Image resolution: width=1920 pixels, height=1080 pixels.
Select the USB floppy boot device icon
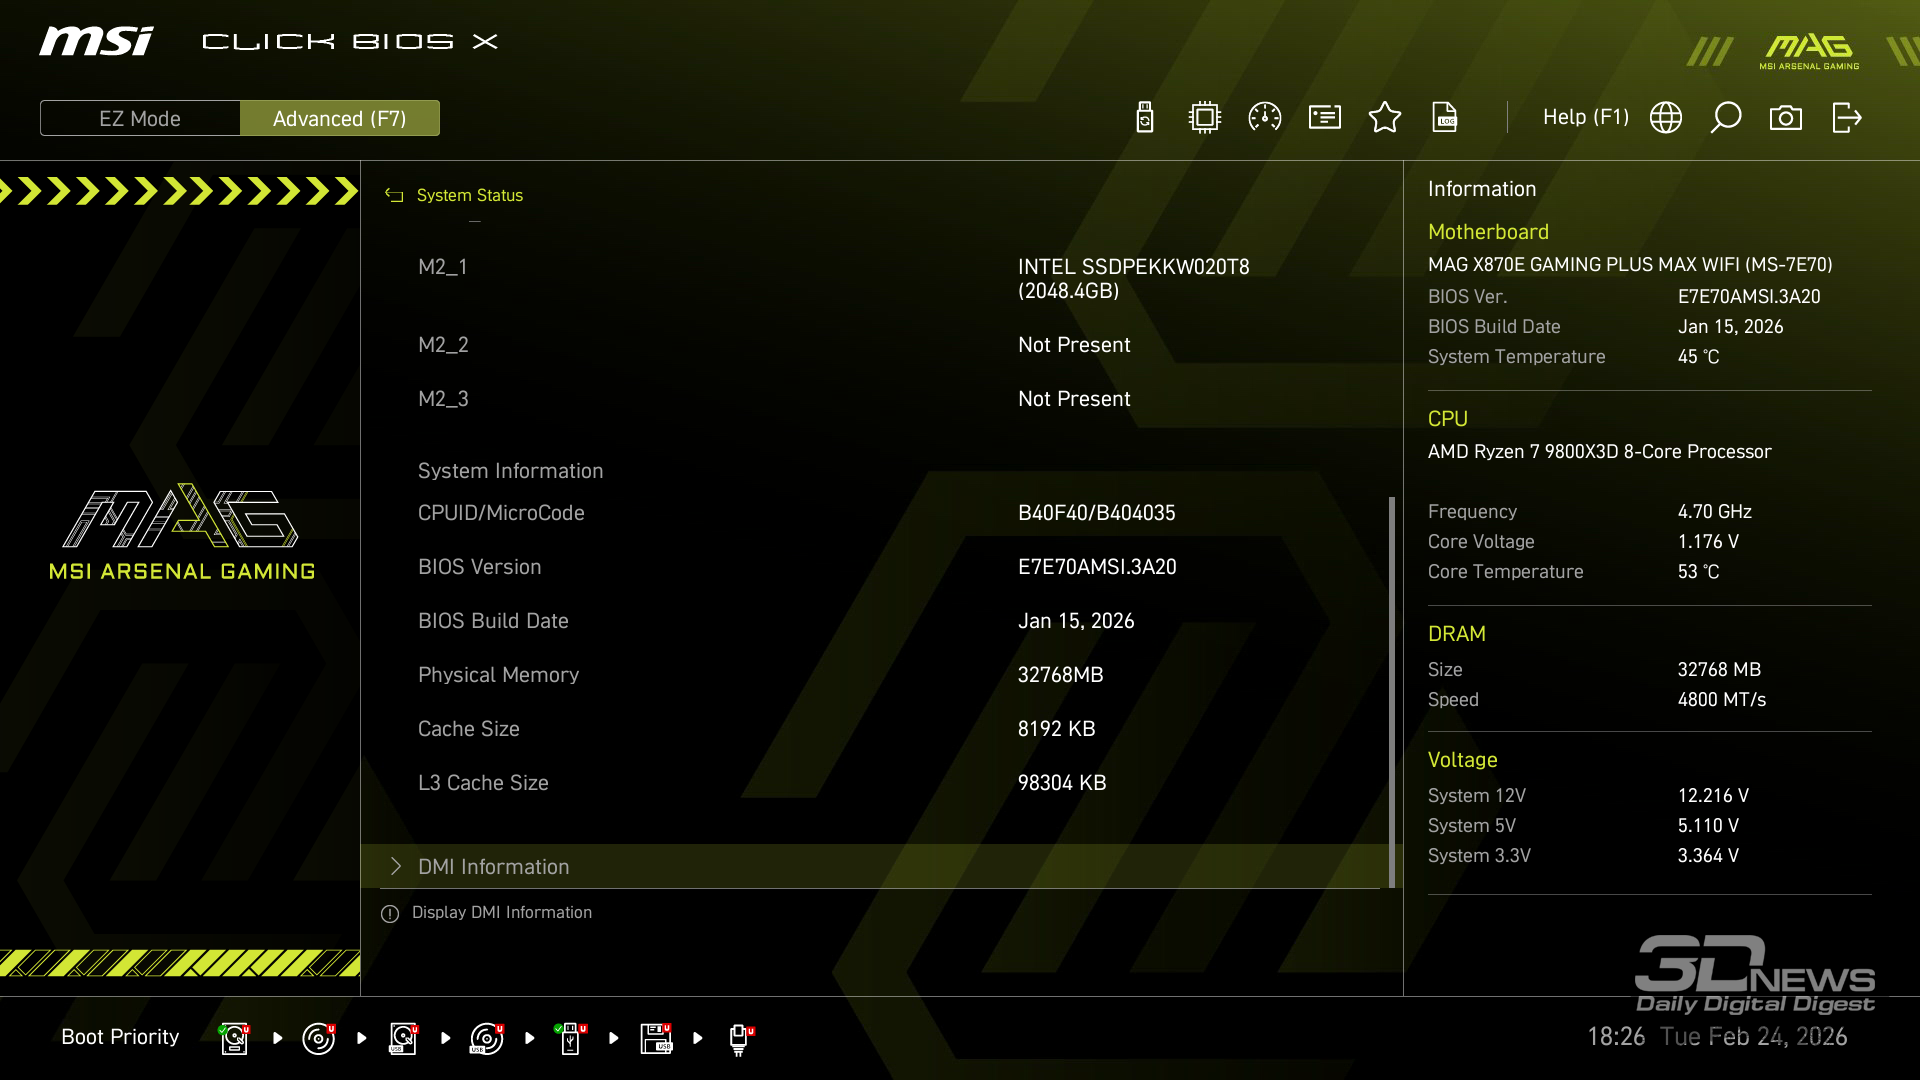[656, 1038]
